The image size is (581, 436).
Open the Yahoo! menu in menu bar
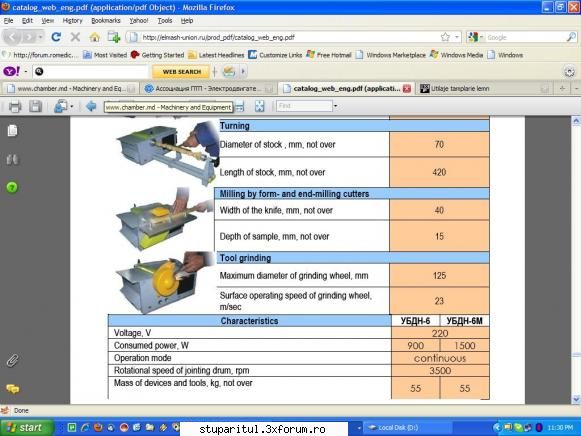(139, 21)
